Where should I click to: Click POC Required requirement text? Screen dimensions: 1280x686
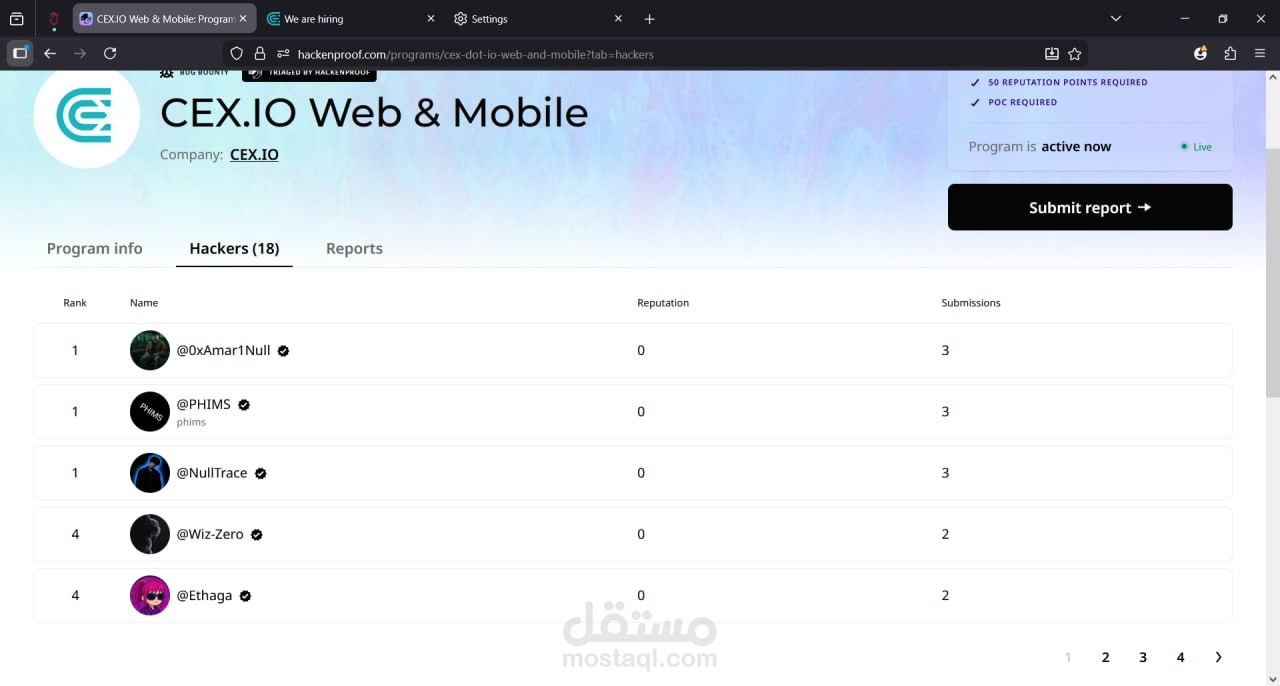pyautogui.click(x=1022, y=102)
